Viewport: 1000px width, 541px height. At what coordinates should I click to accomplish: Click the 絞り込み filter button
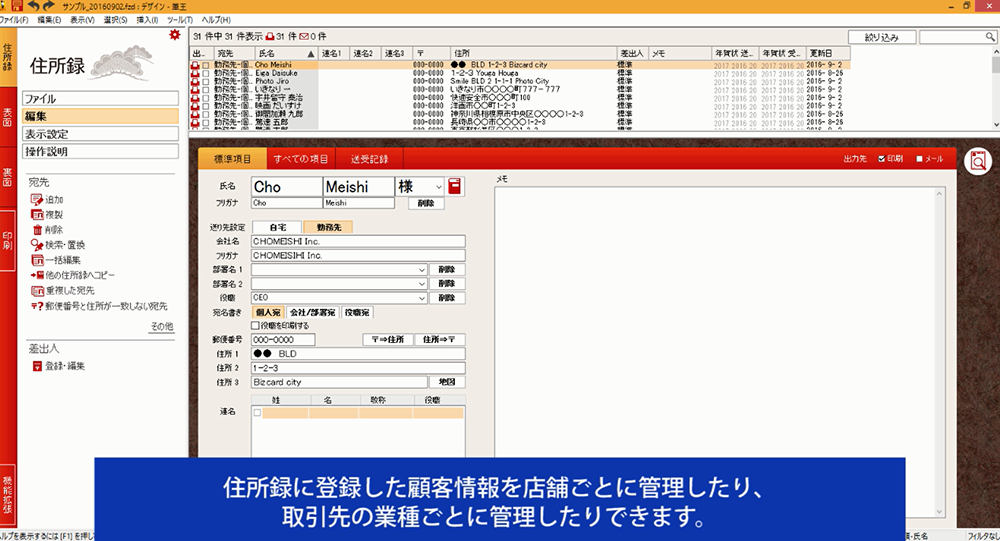tap(882, 37)
